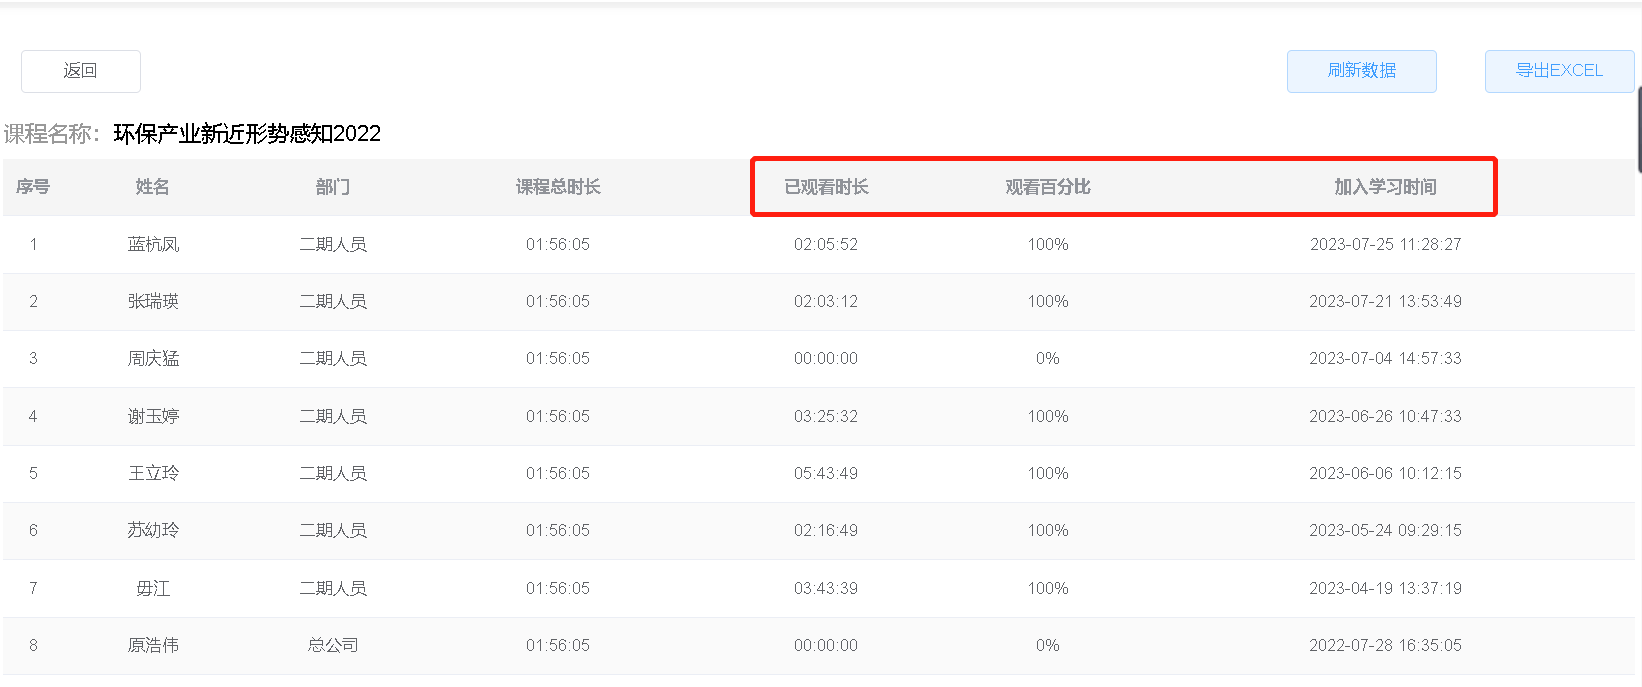The width and height of the screenshot is (1642, 687).
Task: Export the table via 导出EXCEL
Action: coord(1558,71)
